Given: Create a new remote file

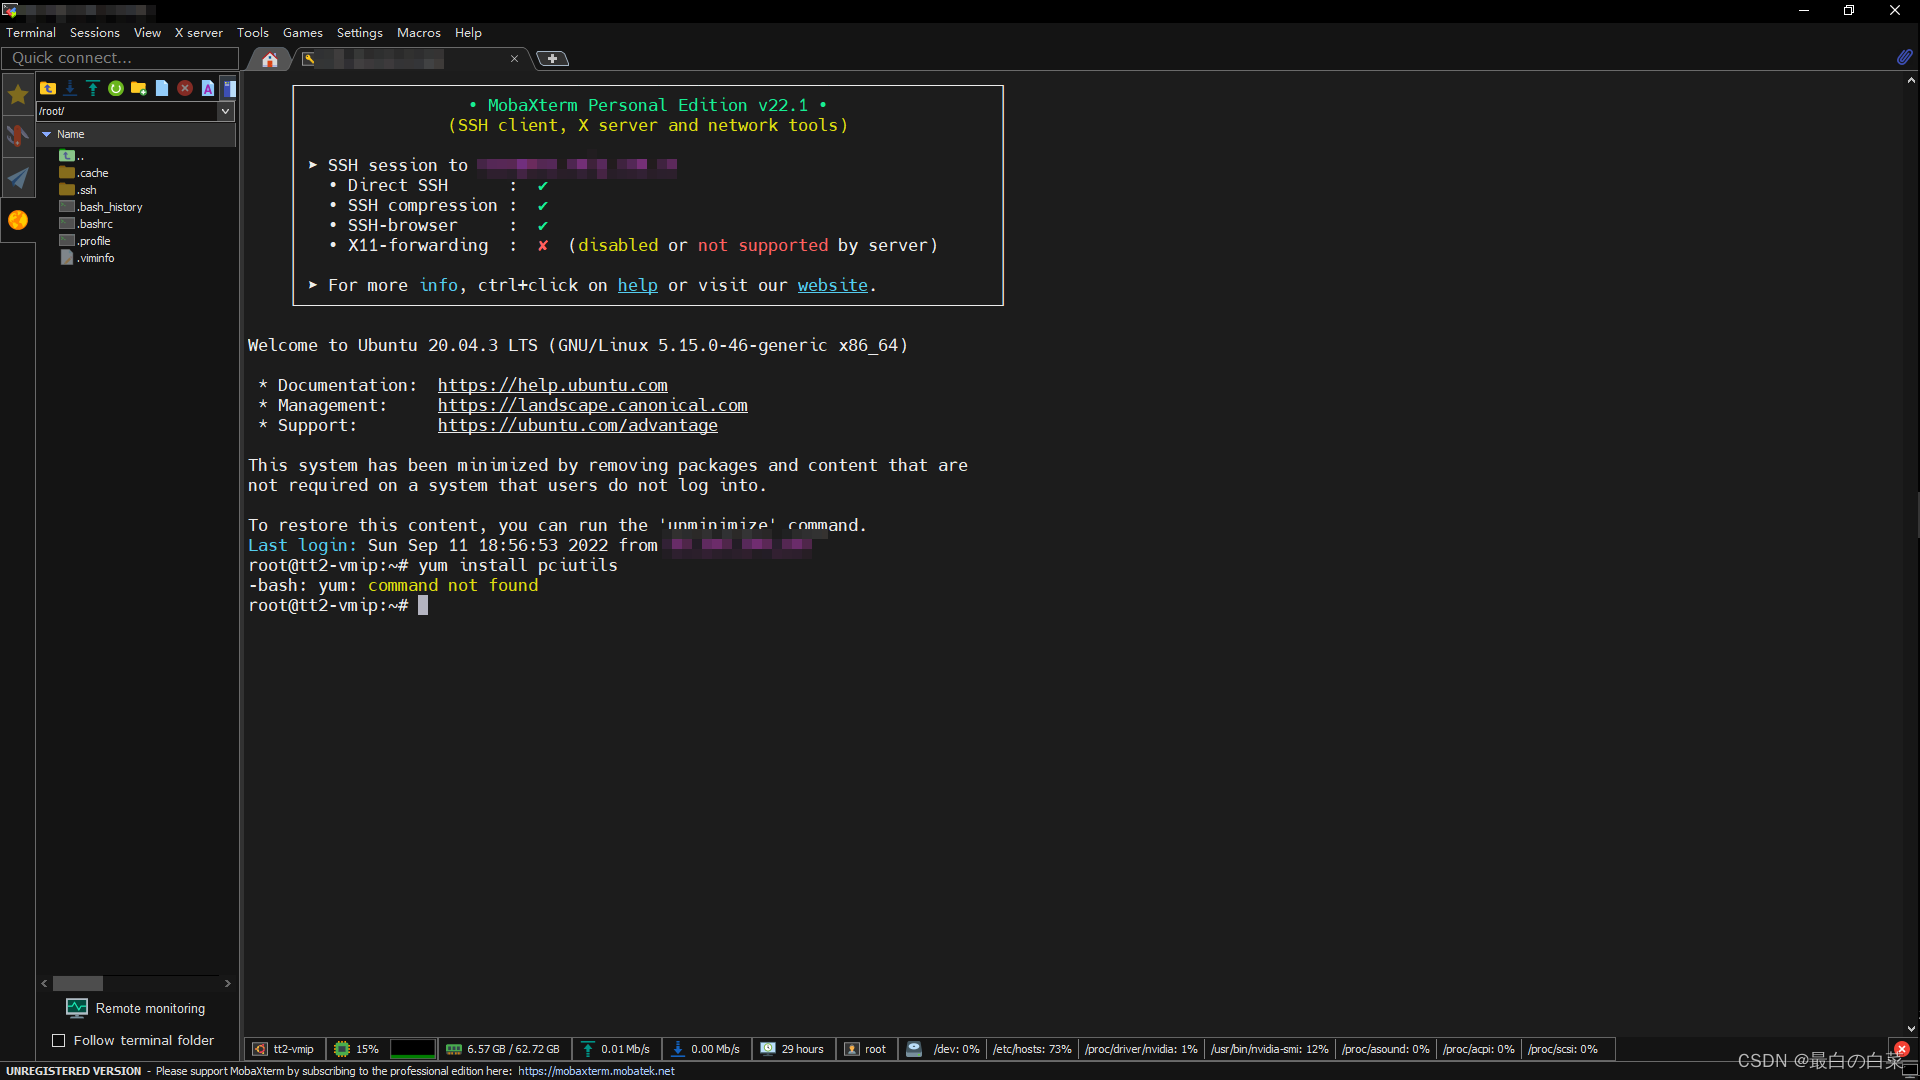Looking at the screenshot, I should click(x=162, y=88).
